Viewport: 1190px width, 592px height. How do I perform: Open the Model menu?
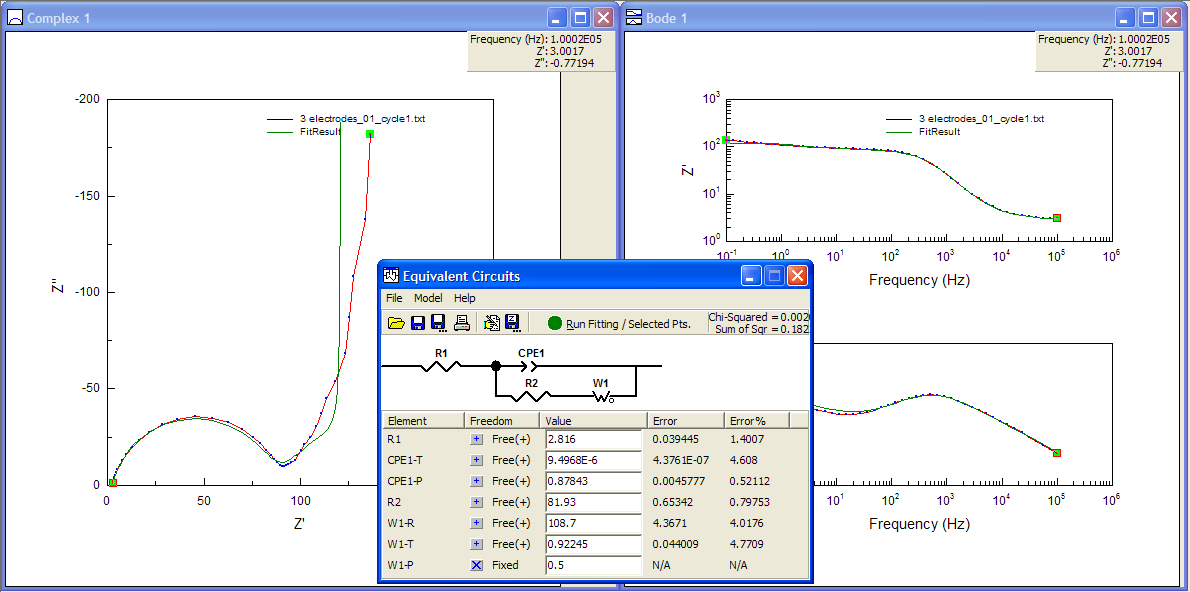coord(428,298)
